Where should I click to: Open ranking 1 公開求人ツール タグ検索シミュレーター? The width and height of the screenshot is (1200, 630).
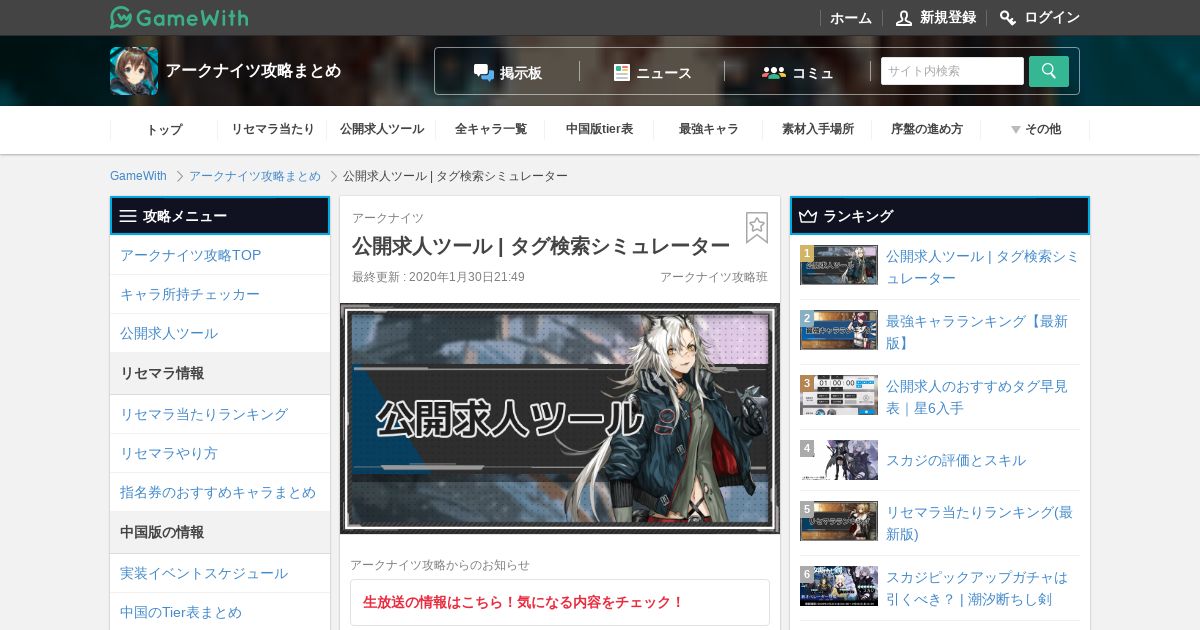point(983,267)
